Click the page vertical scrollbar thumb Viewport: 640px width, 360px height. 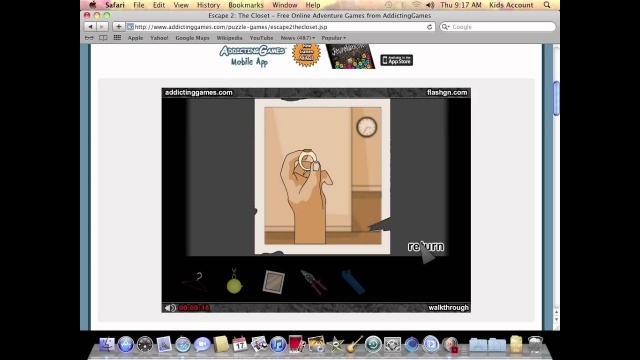pyautogui.click(x=556, y=98)
